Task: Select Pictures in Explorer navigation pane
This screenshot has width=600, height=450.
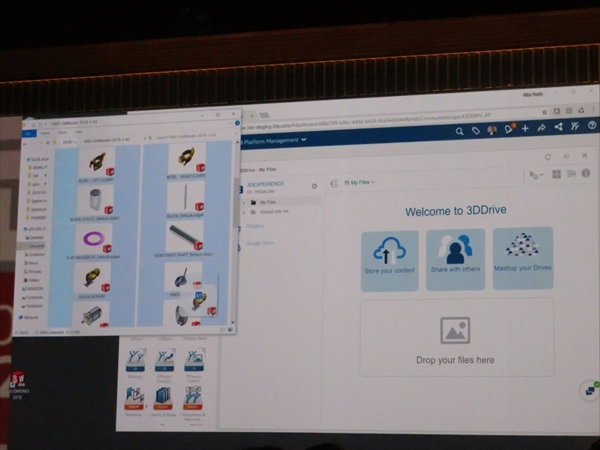Action: [x=33, y=271]
